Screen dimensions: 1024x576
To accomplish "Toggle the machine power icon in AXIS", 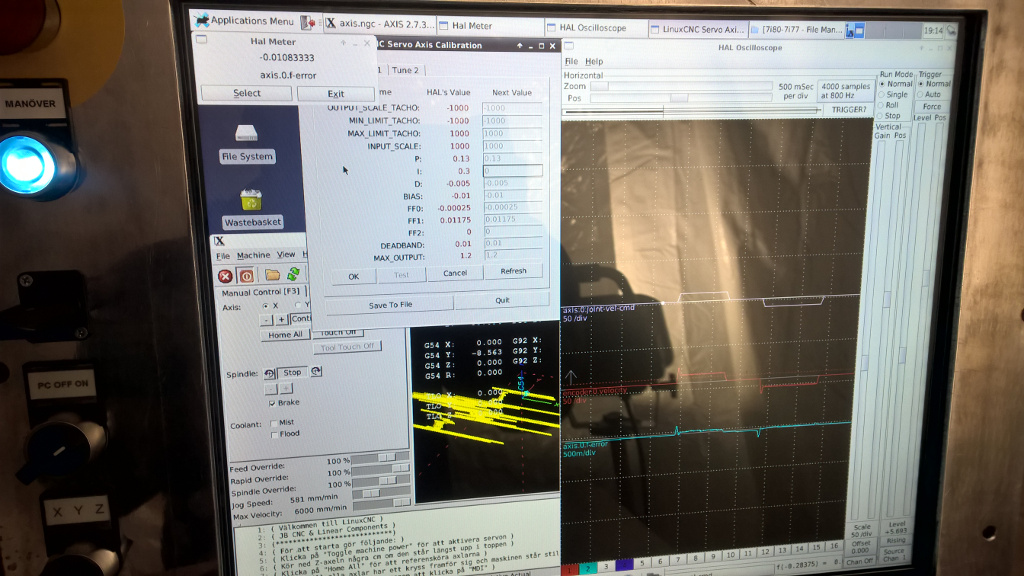I will pyautogui.click(x=246, y=276).
